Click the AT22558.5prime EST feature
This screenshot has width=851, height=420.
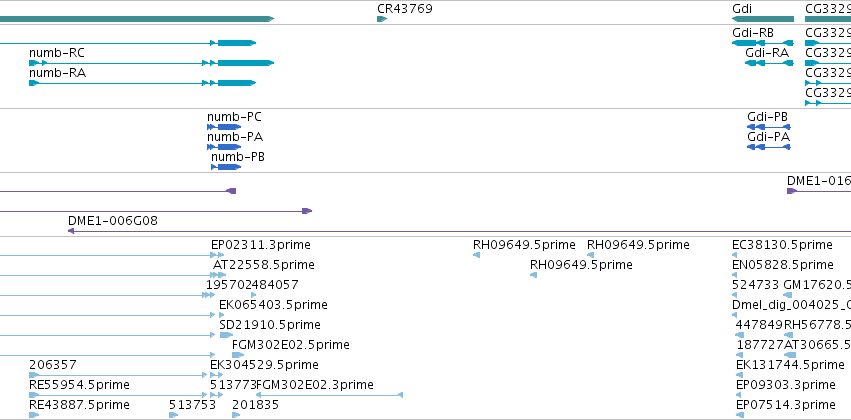tap(219, 275)
